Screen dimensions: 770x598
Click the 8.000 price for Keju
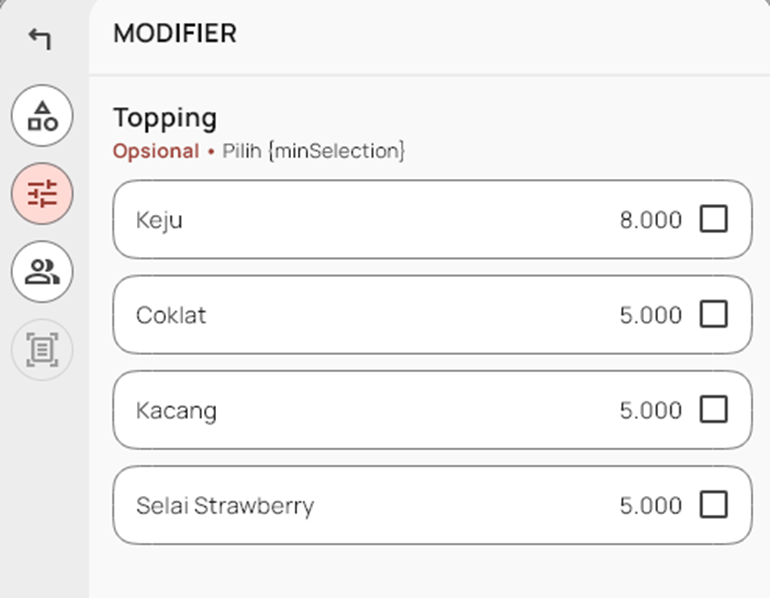coord(650,220)
